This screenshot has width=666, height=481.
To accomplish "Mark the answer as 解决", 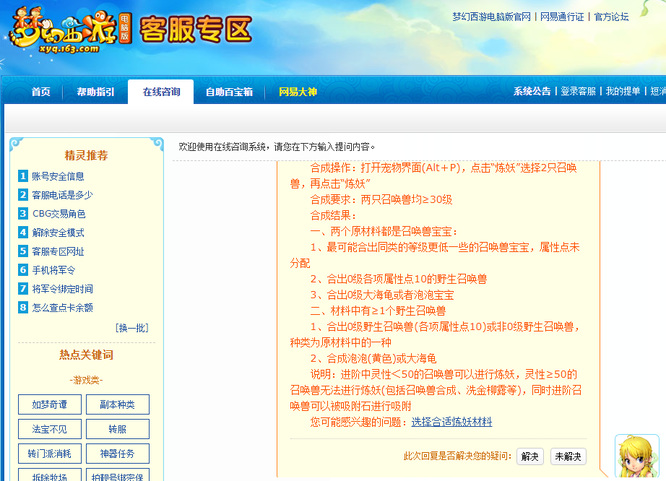I will point(530,456).
